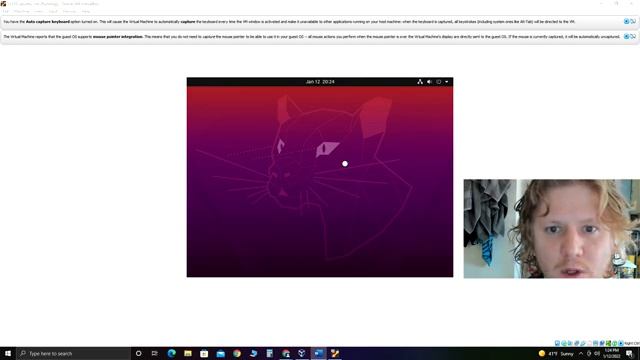640x360 pixels.
Task: Open Microsoft Store from the taskbar
Action: (x=204, y=353)
